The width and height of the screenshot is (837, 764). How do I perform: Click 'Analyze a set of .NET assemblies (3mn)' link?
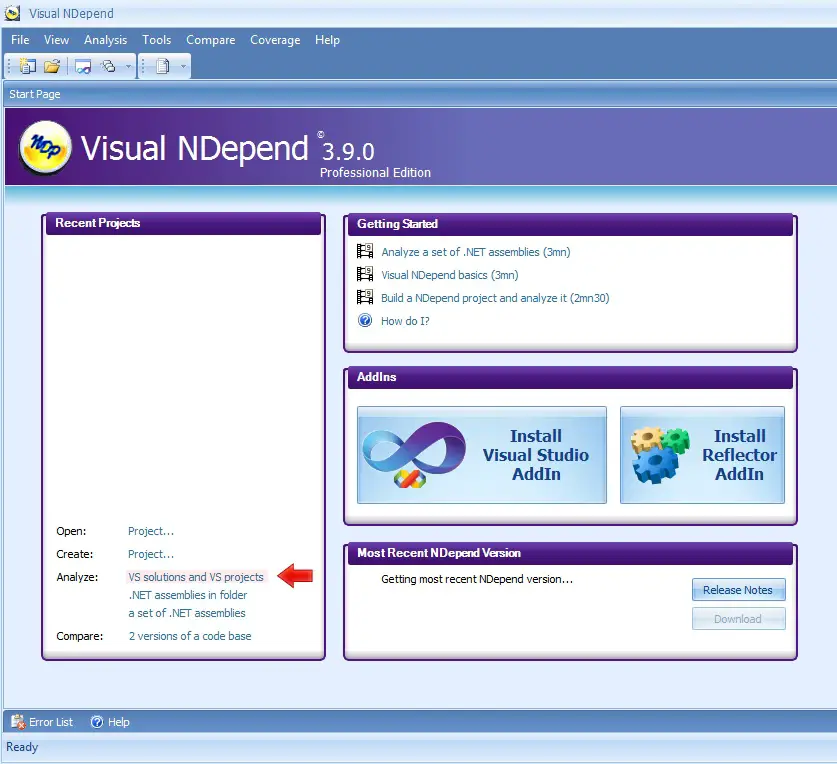coord(476,252)
